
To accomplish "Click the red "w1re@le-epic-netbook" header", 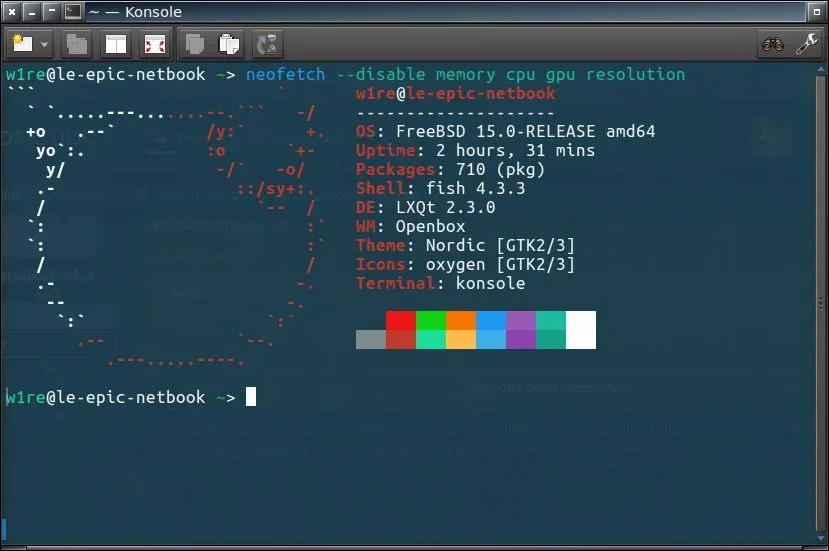I will [455, 94].
